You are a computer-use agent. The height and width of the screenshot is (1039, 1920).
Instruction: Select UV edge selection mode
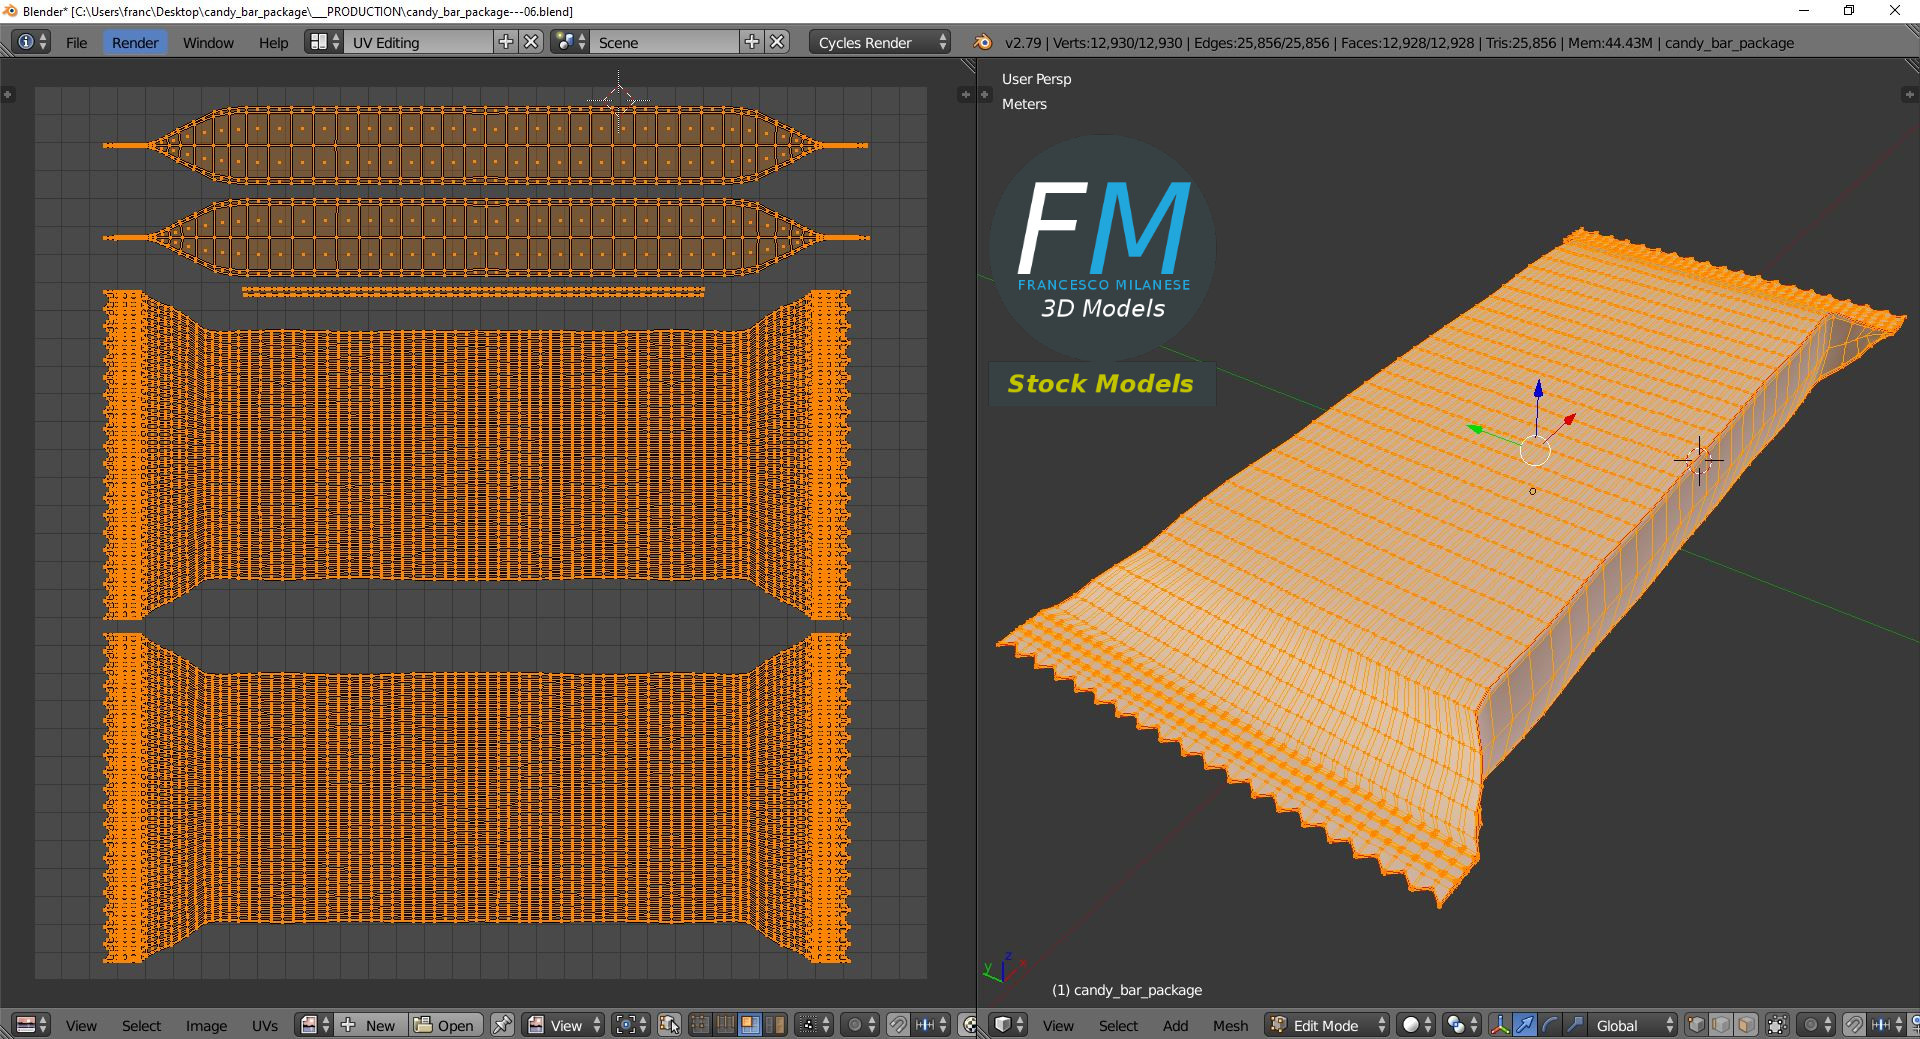tap(725, 1025)
